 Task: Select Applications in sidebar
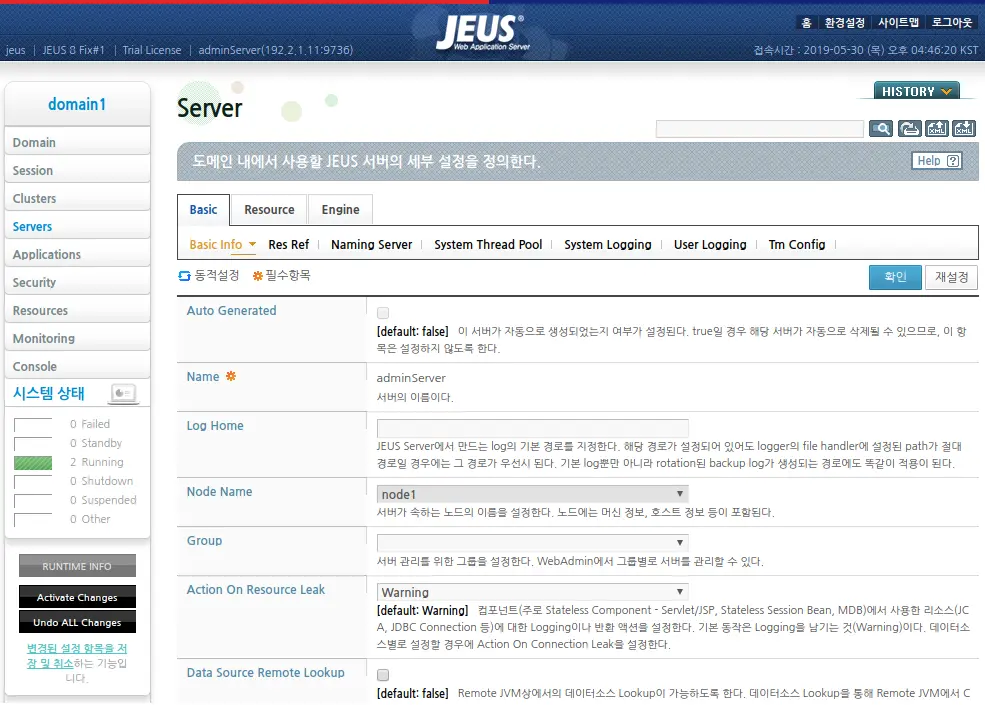tap(77, 254)
